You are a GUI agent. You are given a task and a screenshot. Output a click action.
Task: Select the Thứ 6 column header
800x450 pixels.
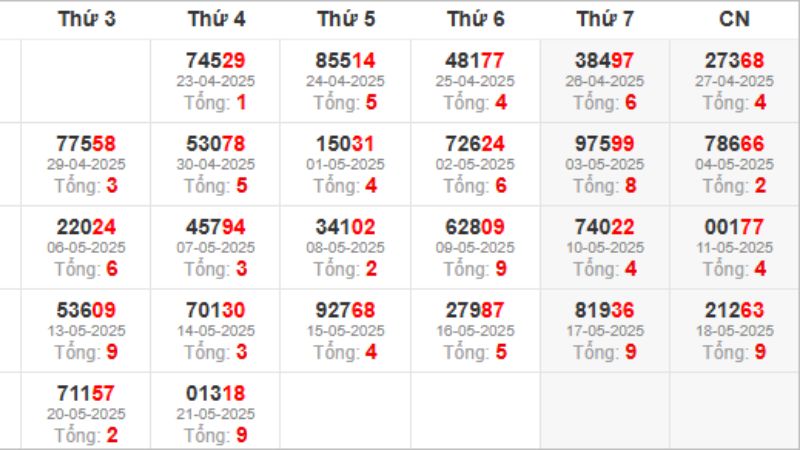tap(475, 19)
